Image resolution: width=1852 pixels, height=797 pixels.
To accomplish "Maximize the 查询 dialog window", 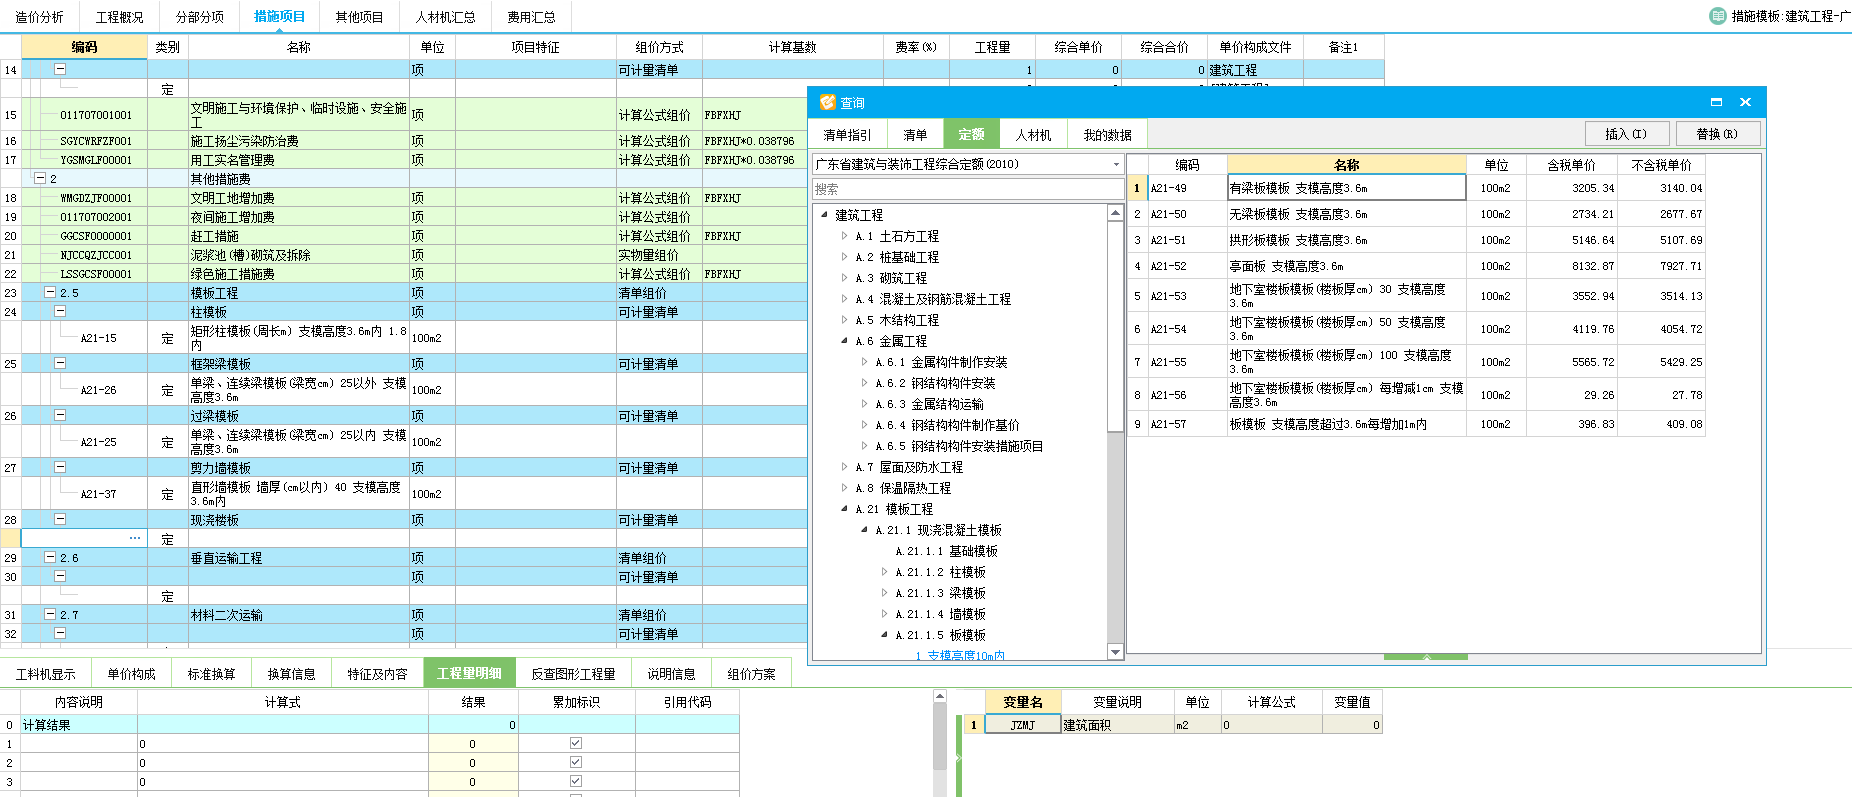I will (1716, 102).
